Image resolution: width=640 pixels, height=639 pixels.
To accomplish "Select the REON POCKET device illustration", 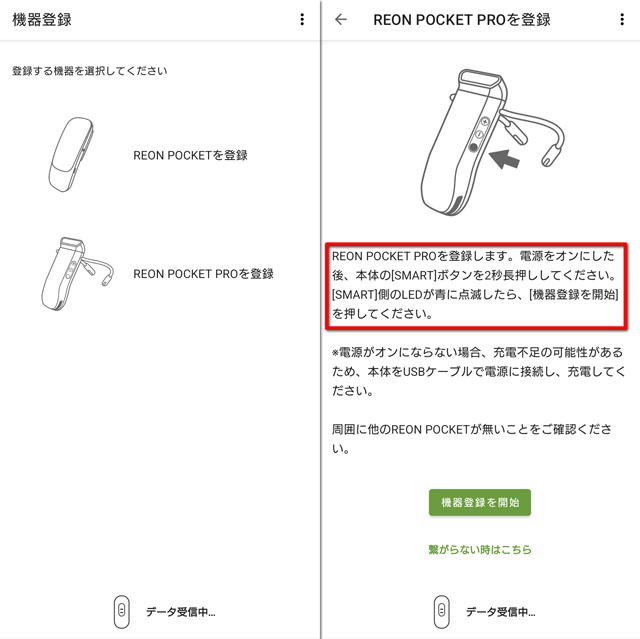I will click(x=71, y=155).
